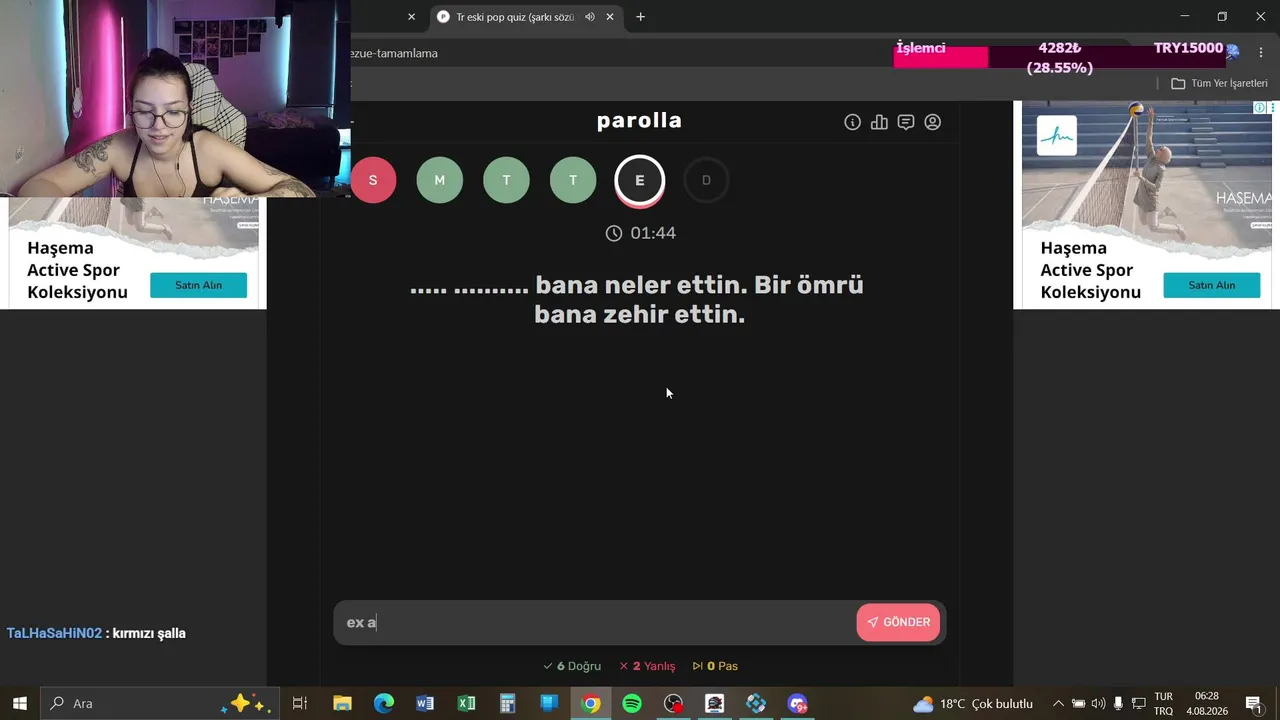Open the clock and date 06:28
1280x720 pixels.
point(1207,704)
